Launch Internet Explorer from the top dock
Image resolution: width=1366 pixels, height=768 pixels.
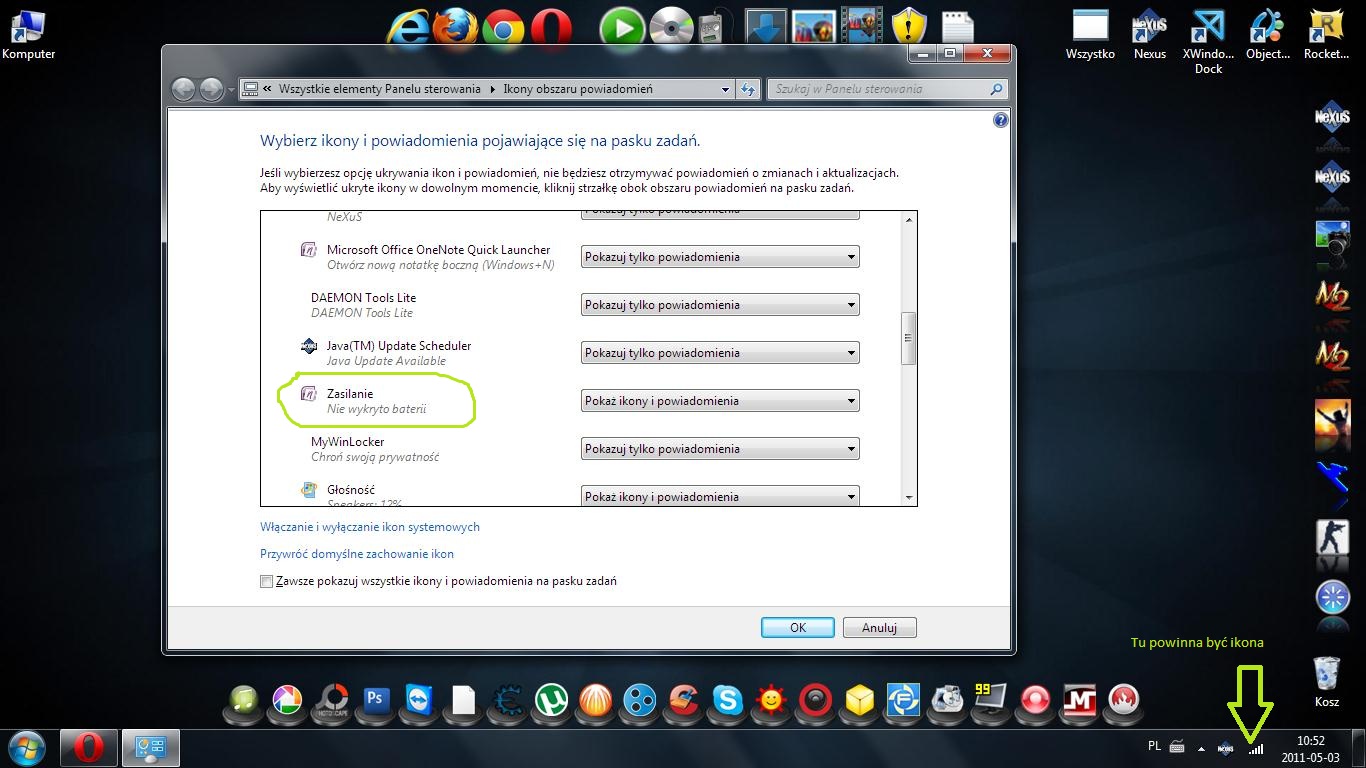[x=408, y=27]
